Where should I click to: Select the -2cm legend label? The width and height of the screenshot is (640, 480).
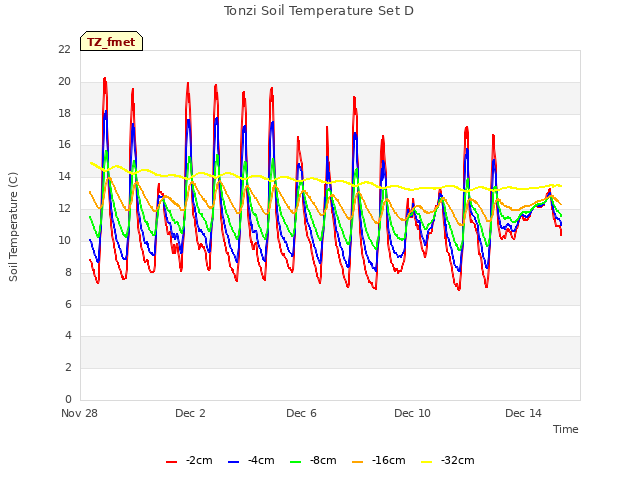point(199,460)
